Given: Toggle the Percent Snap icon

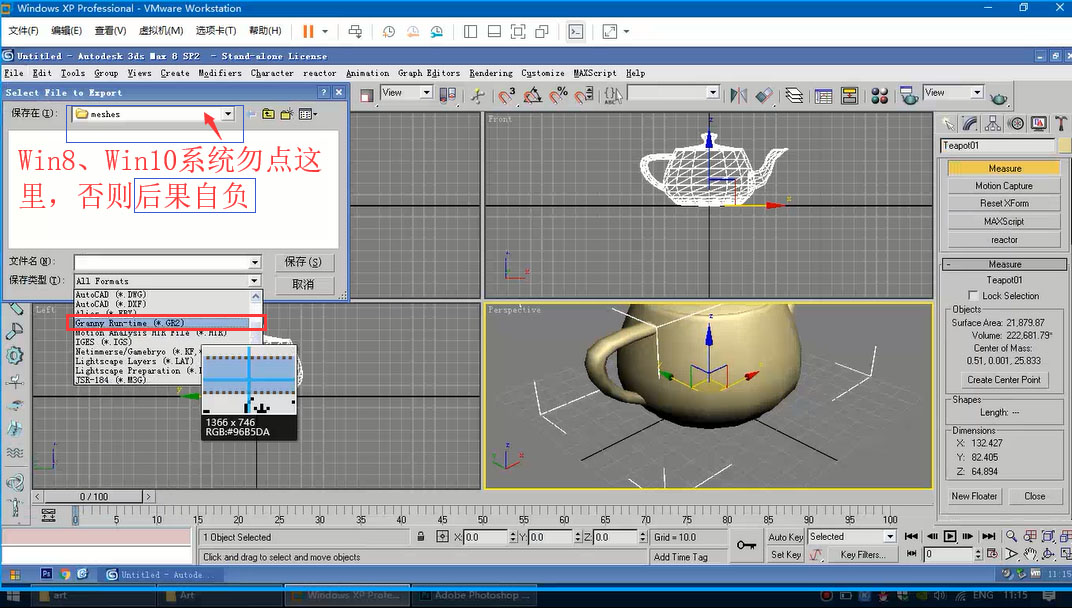Looking at the screenshot, I should 559,95.
